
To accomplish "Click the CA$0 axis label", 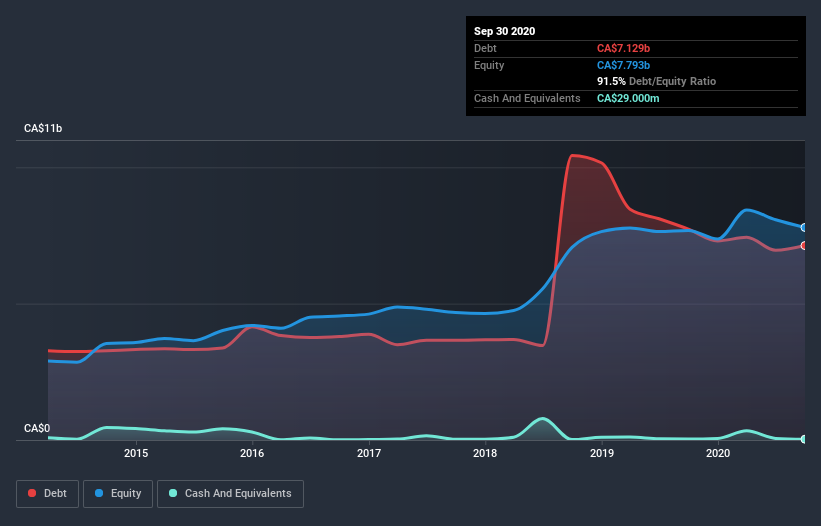I will (37, 428).
